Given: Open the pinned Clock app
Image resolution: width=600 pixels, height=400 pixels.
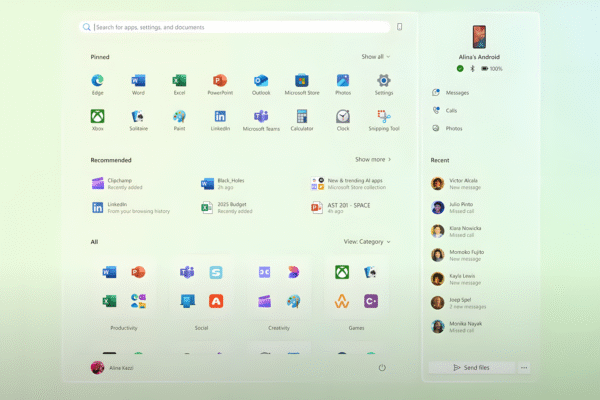Looking at the screenshot, I should pyautogui.click(x=343, y=120).
